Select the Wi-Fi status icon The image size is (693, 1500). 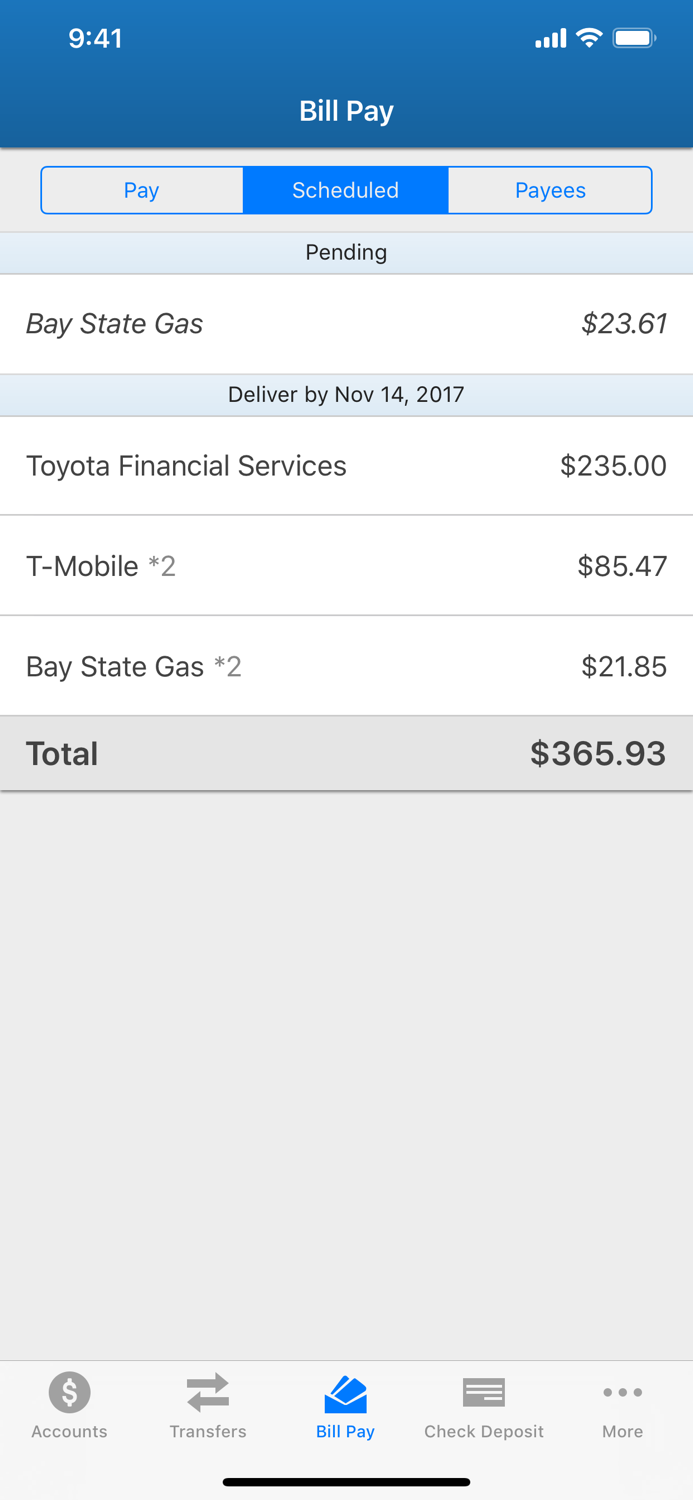[588, 38]
